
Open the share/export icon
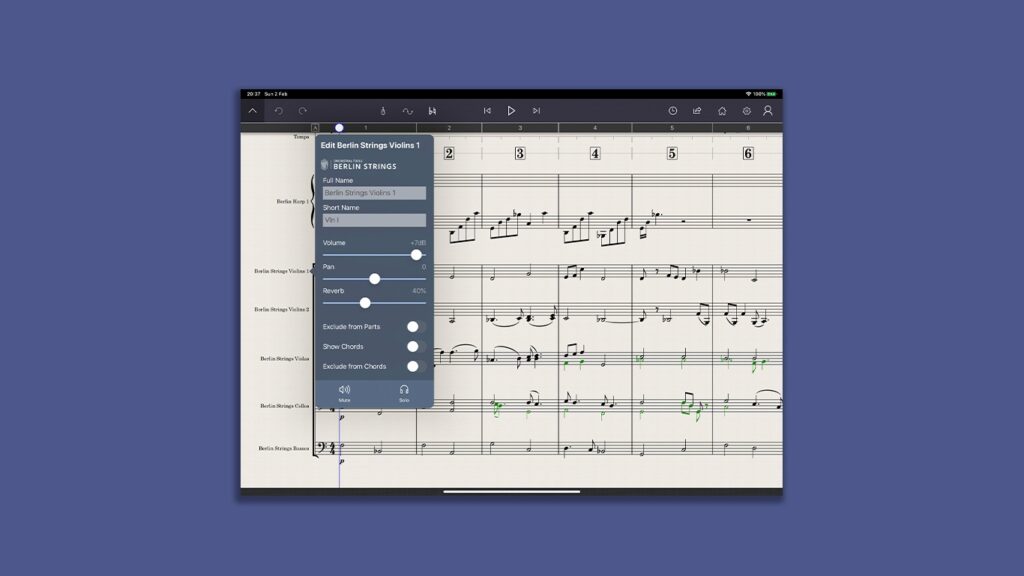click(697, 111)
